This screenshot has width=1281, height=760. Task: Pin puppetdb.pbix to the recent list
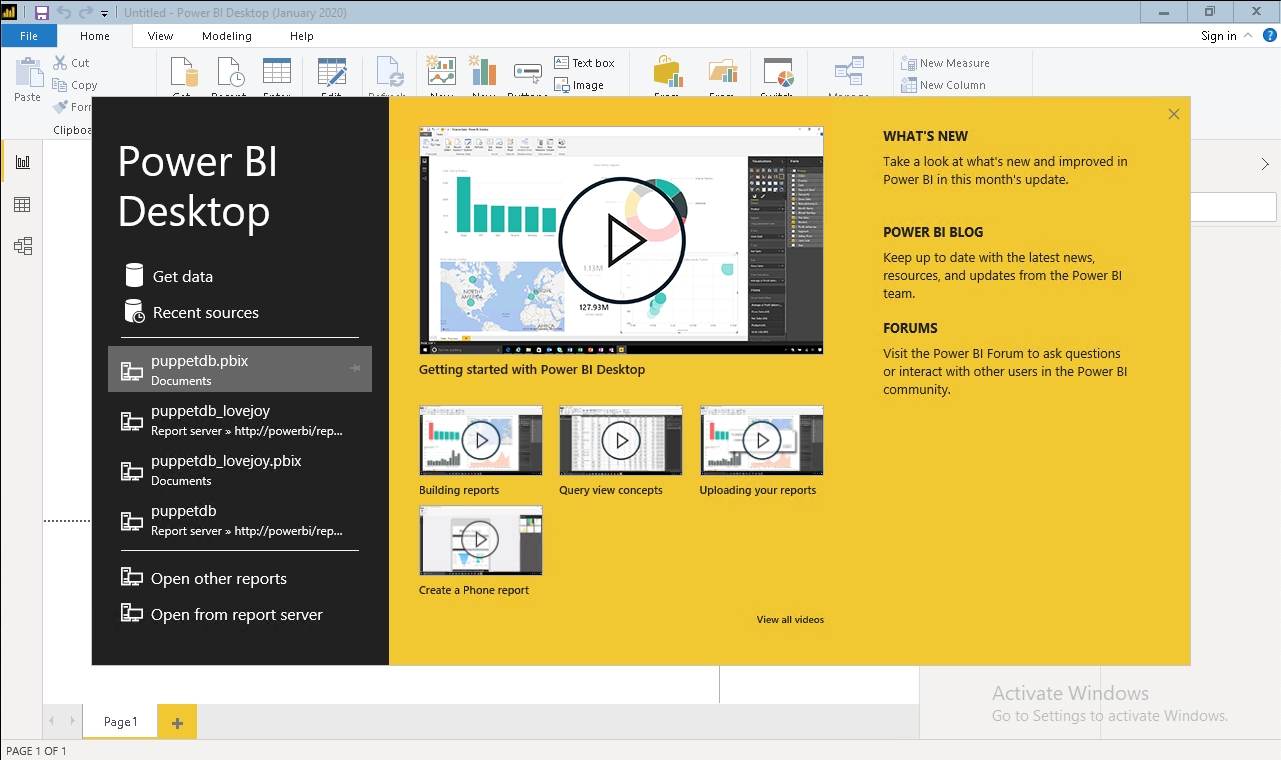354,369
